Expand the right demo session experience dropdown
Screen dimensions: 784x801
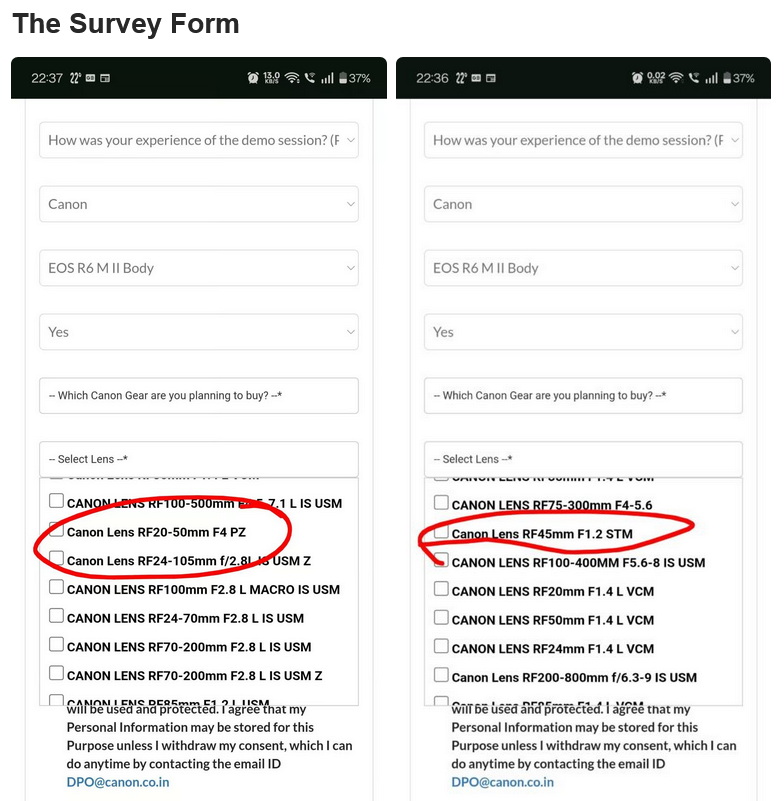pyautogui.click(x=583, y=140)
